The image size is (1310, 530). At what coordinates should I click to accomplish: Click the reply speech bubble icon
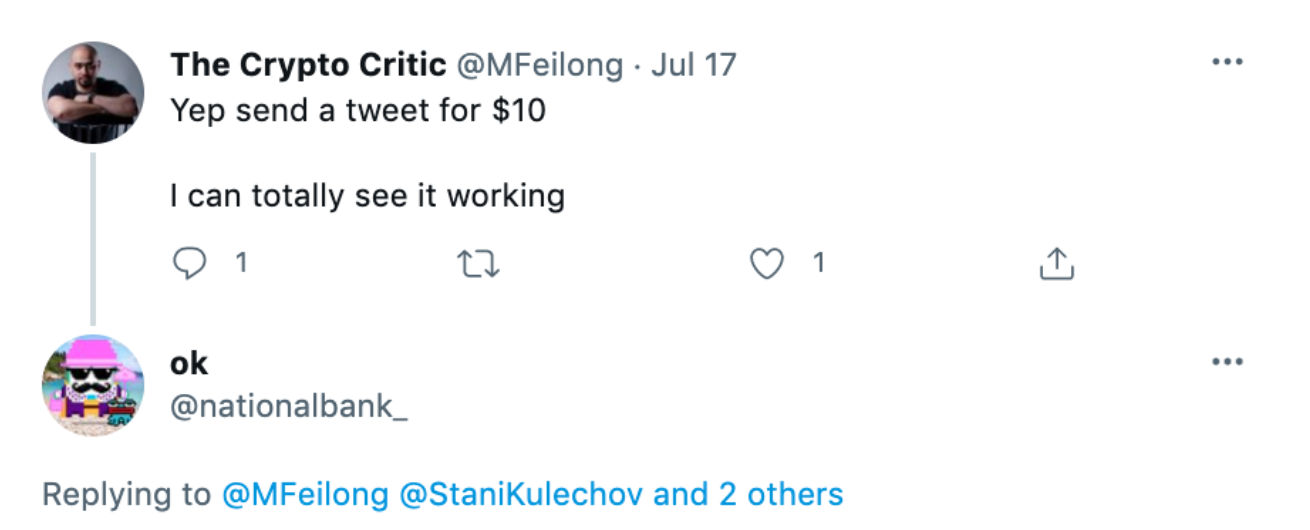point(189,264)
